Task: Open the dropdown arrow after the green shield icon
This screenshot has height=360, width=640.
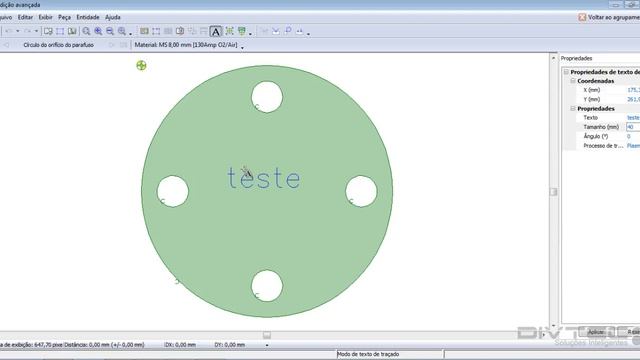Action: (x=250, y=34)
